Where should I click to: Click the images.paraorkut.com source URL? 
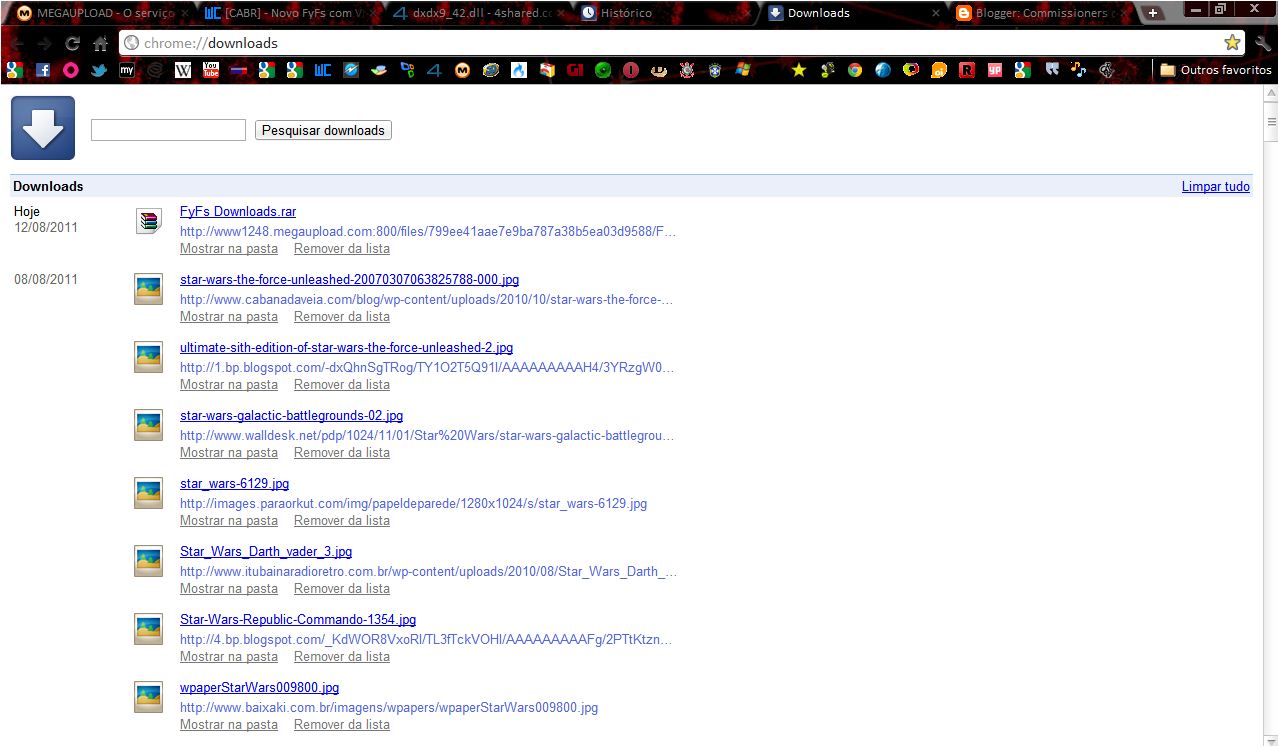coord(413,503)
